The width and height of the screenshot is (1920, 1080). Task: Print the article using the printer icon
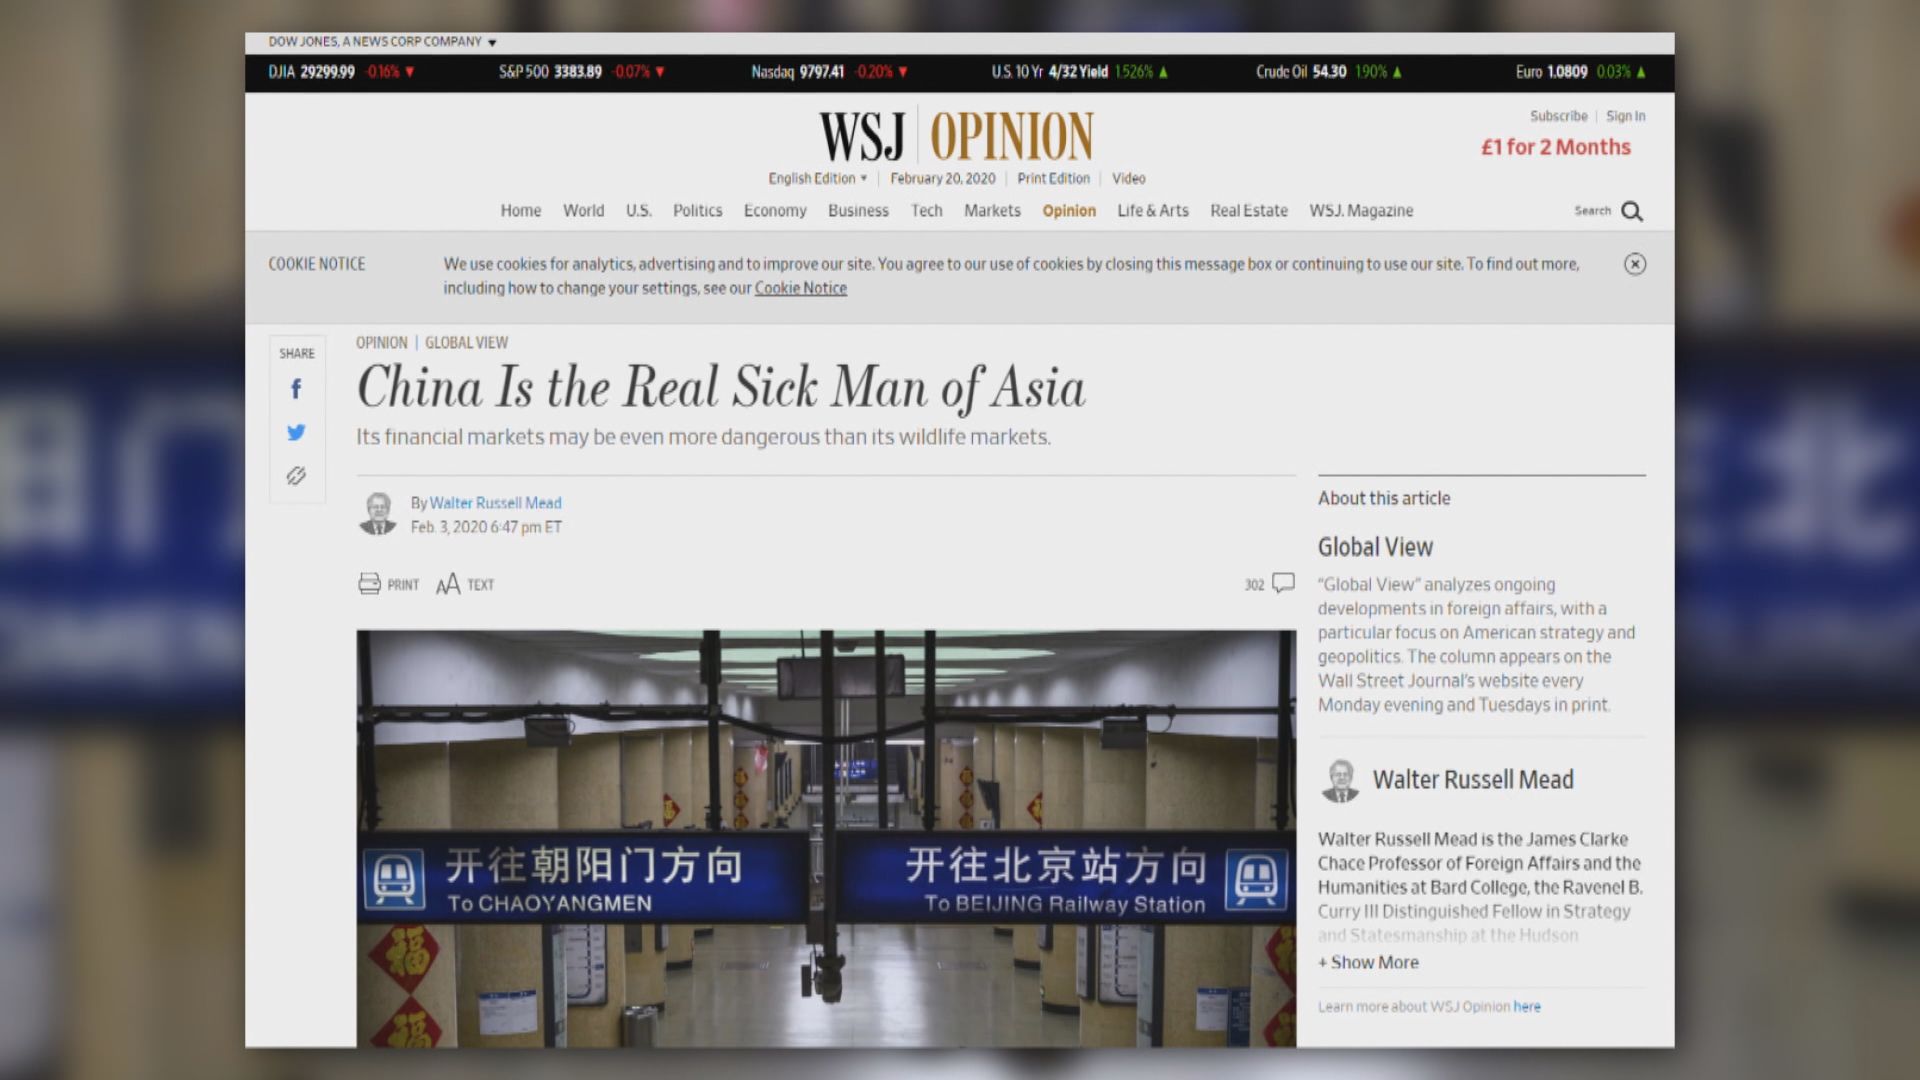point(370,583)
